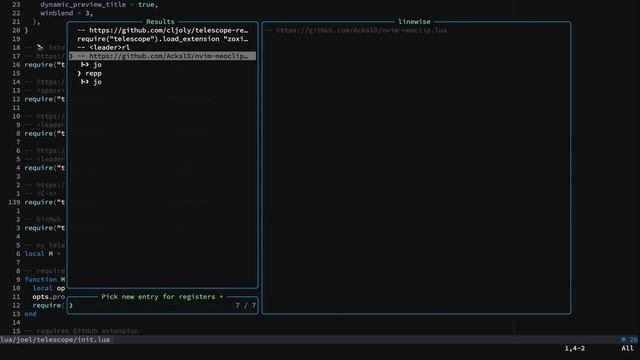Click the nvim-neoclip.lua URL in the preview pane

[x=361, y=30]
